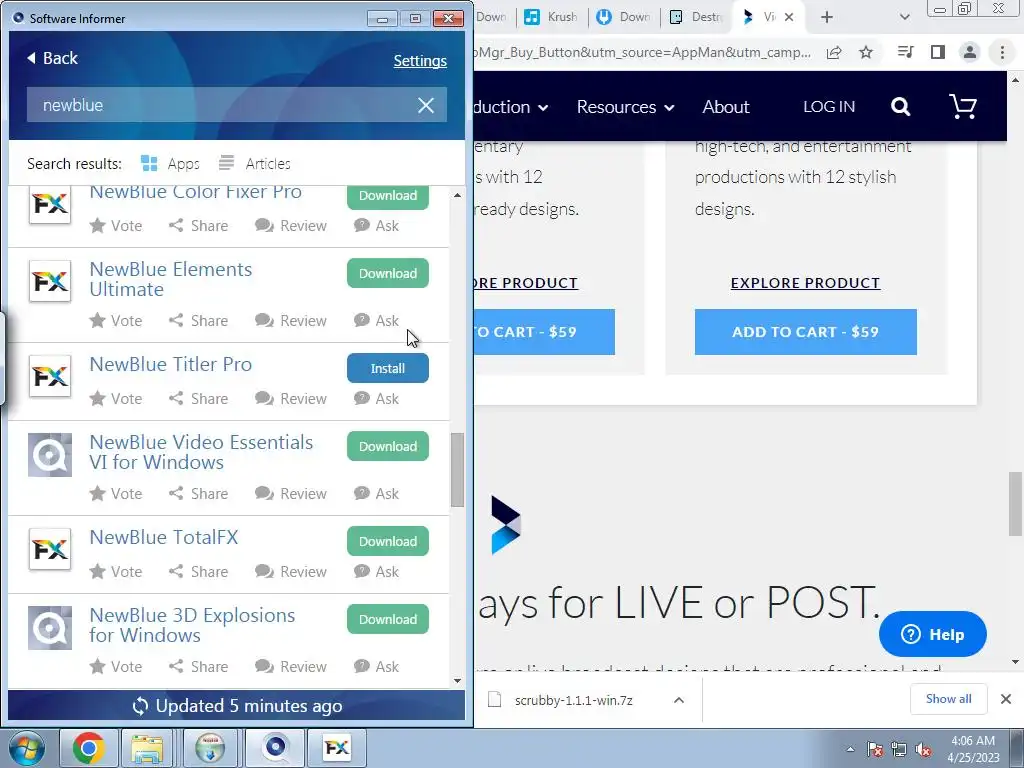The image size is (1024, 768).
Task: Expand Resources menu on NewBlue website
Action: tap(625, 107)
